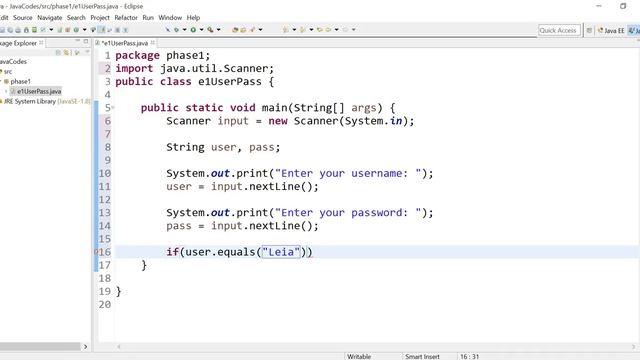Open the Refactor menu
640x360 pixels.
click(126, 18)
